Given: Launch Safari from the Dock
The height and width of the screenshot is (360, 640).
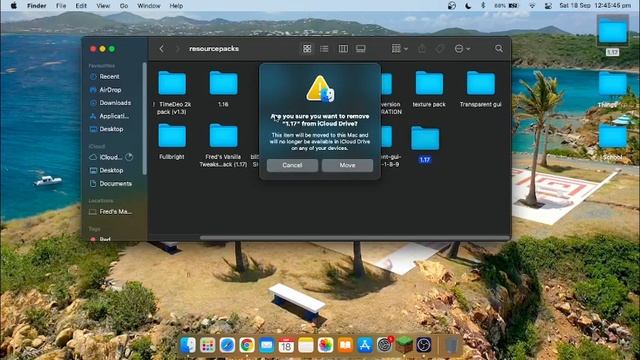Looking at the screenshot, I should [227, 345].
